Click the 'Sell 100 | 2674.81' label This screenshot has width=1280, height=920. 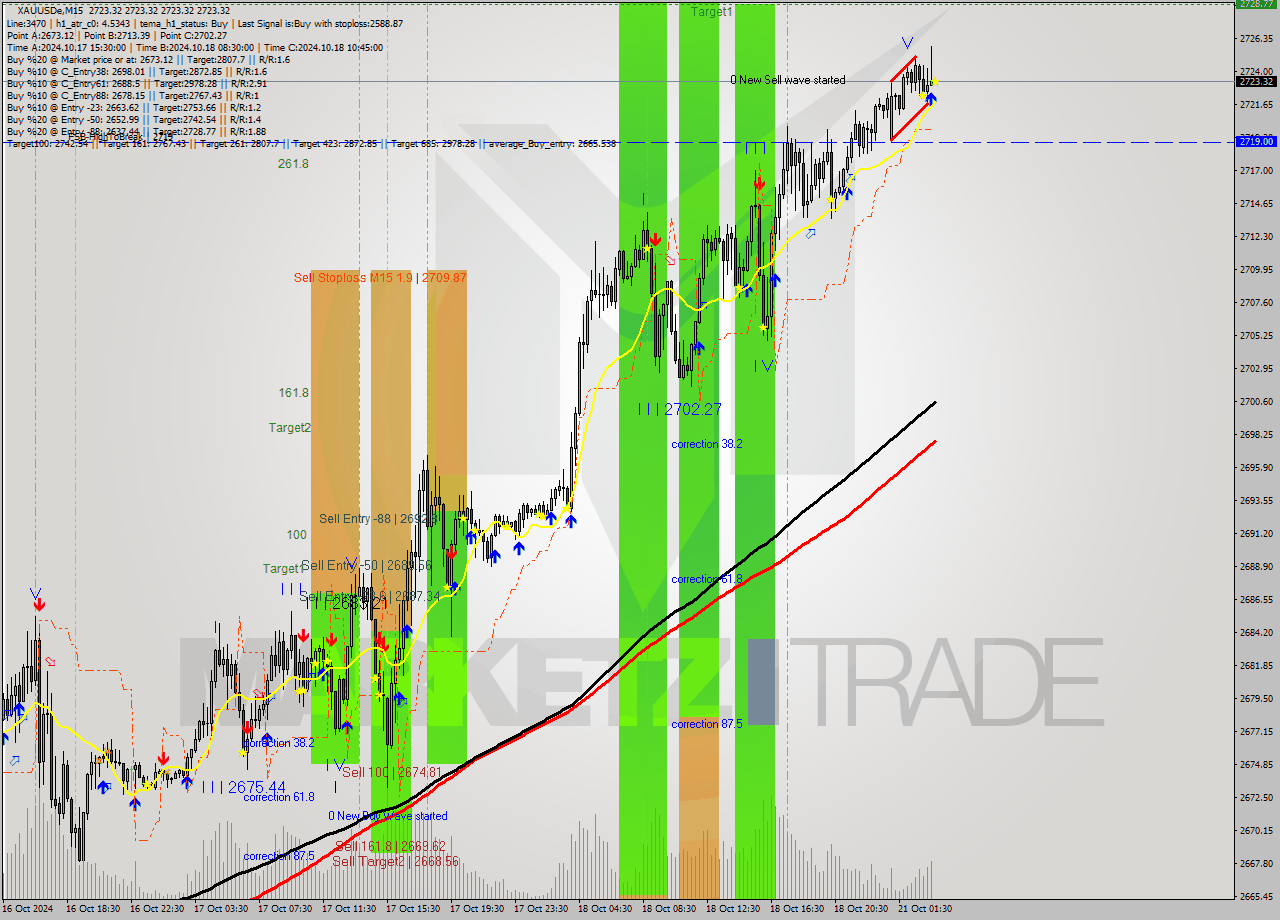coord(391,772)
